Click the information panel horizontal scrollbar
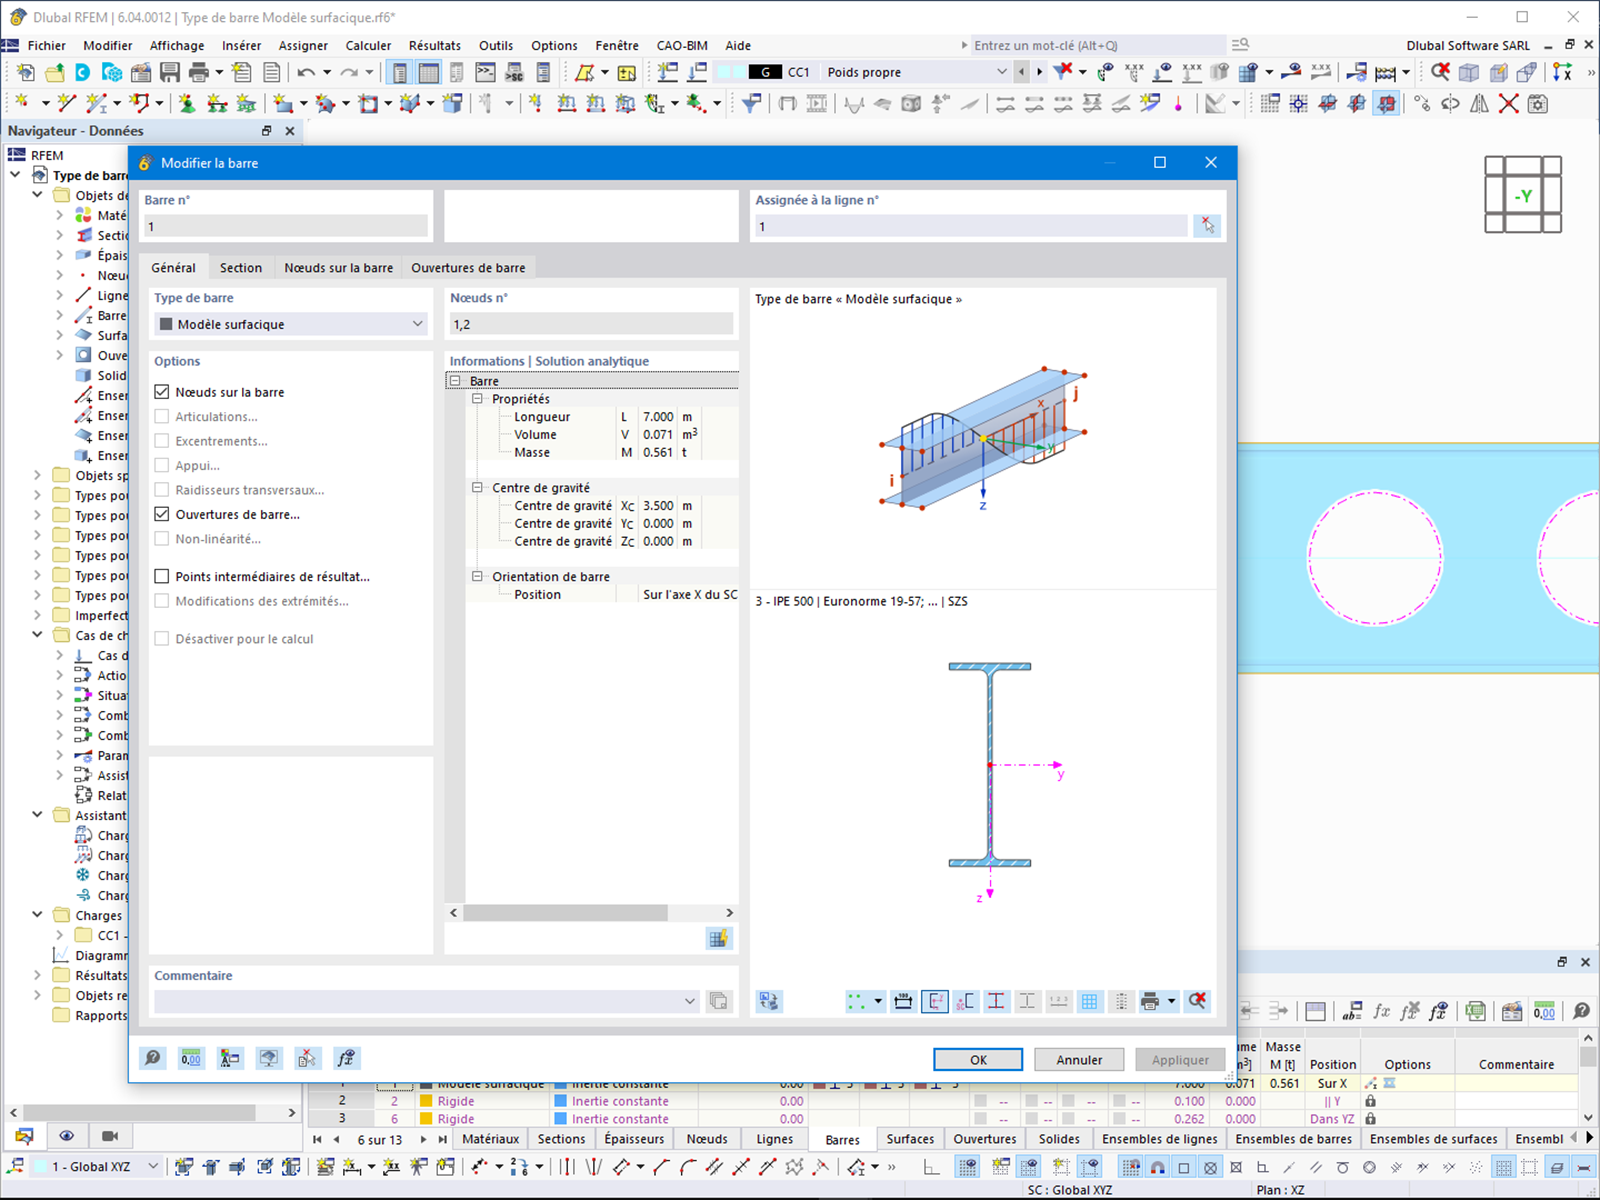This screenshot has width=1600, height=1200. [x=566, y=912]
